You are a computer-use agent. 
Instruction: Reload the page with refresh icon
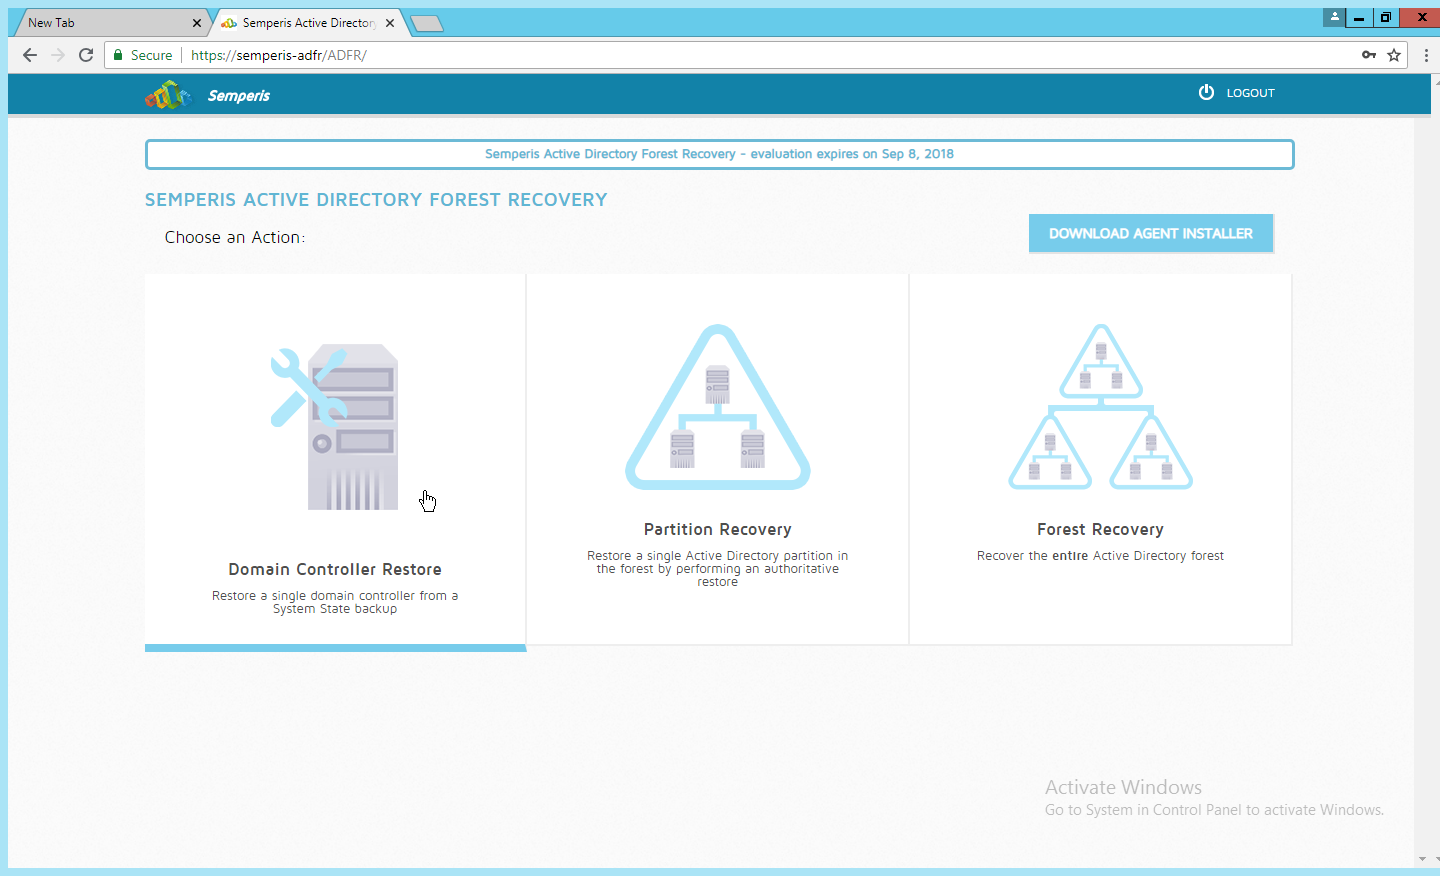86,55
